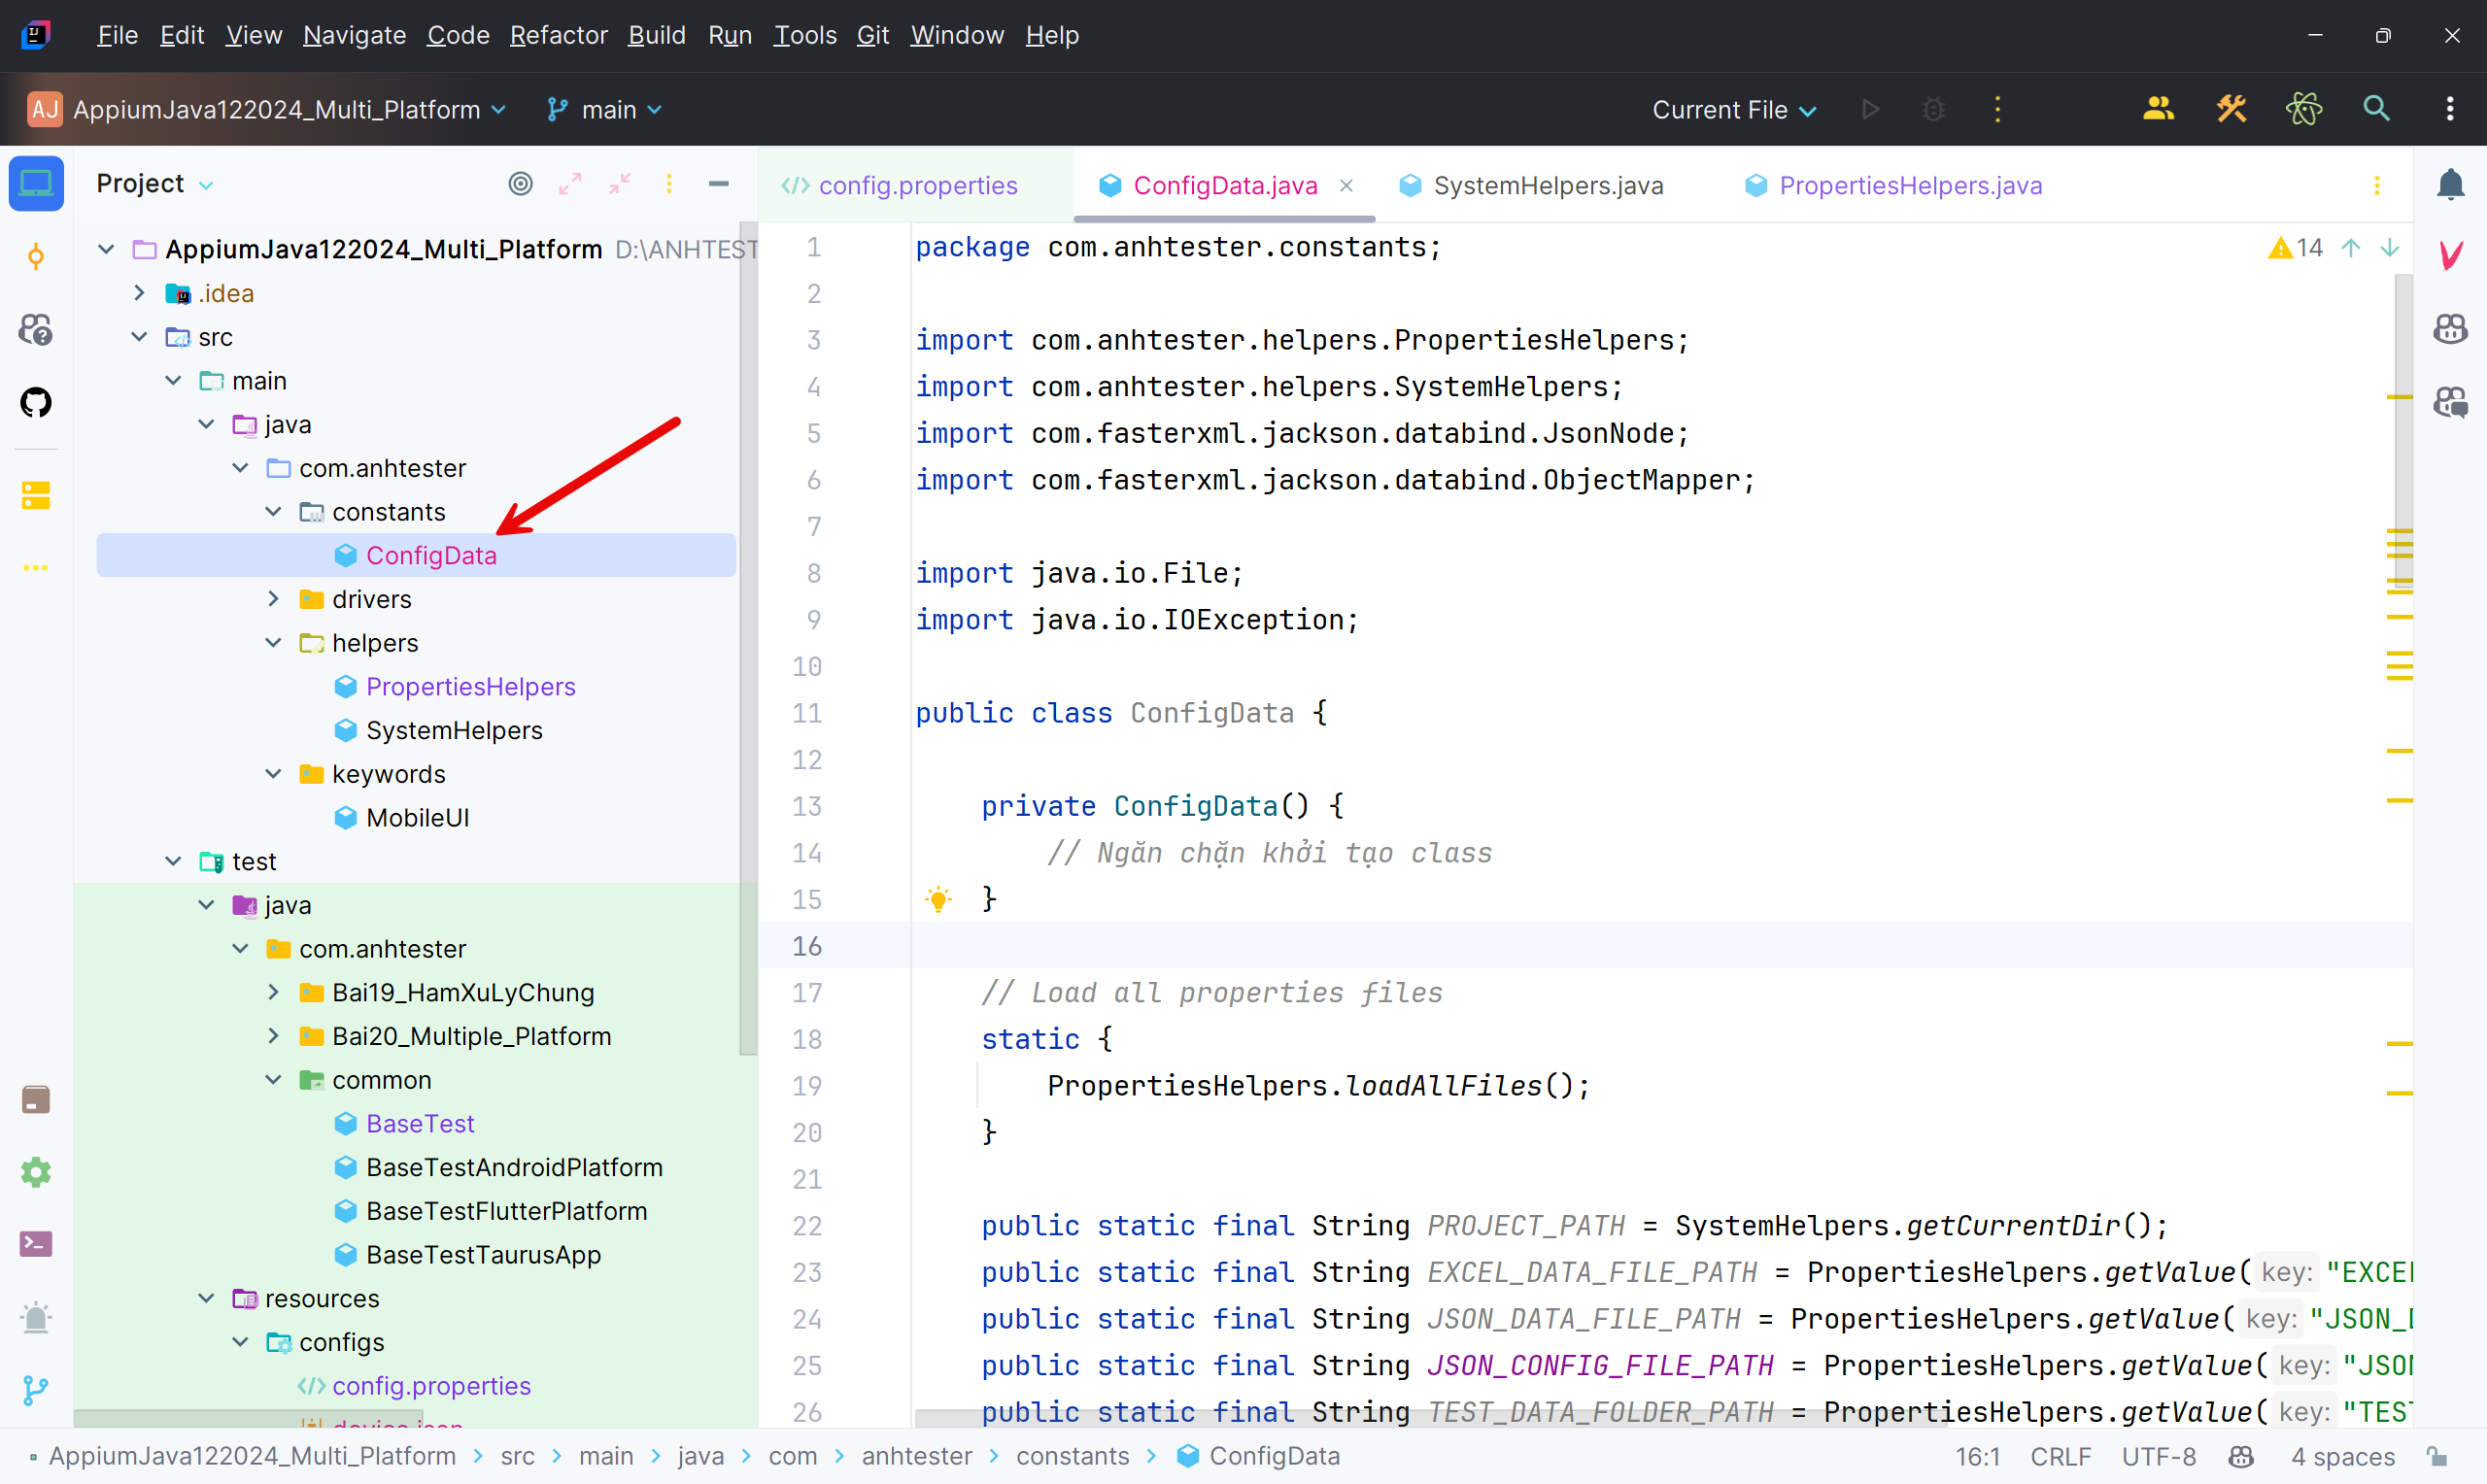Show more tool windows ellipsis
The image size is (2487, 1484).
(x=36, y=568)
